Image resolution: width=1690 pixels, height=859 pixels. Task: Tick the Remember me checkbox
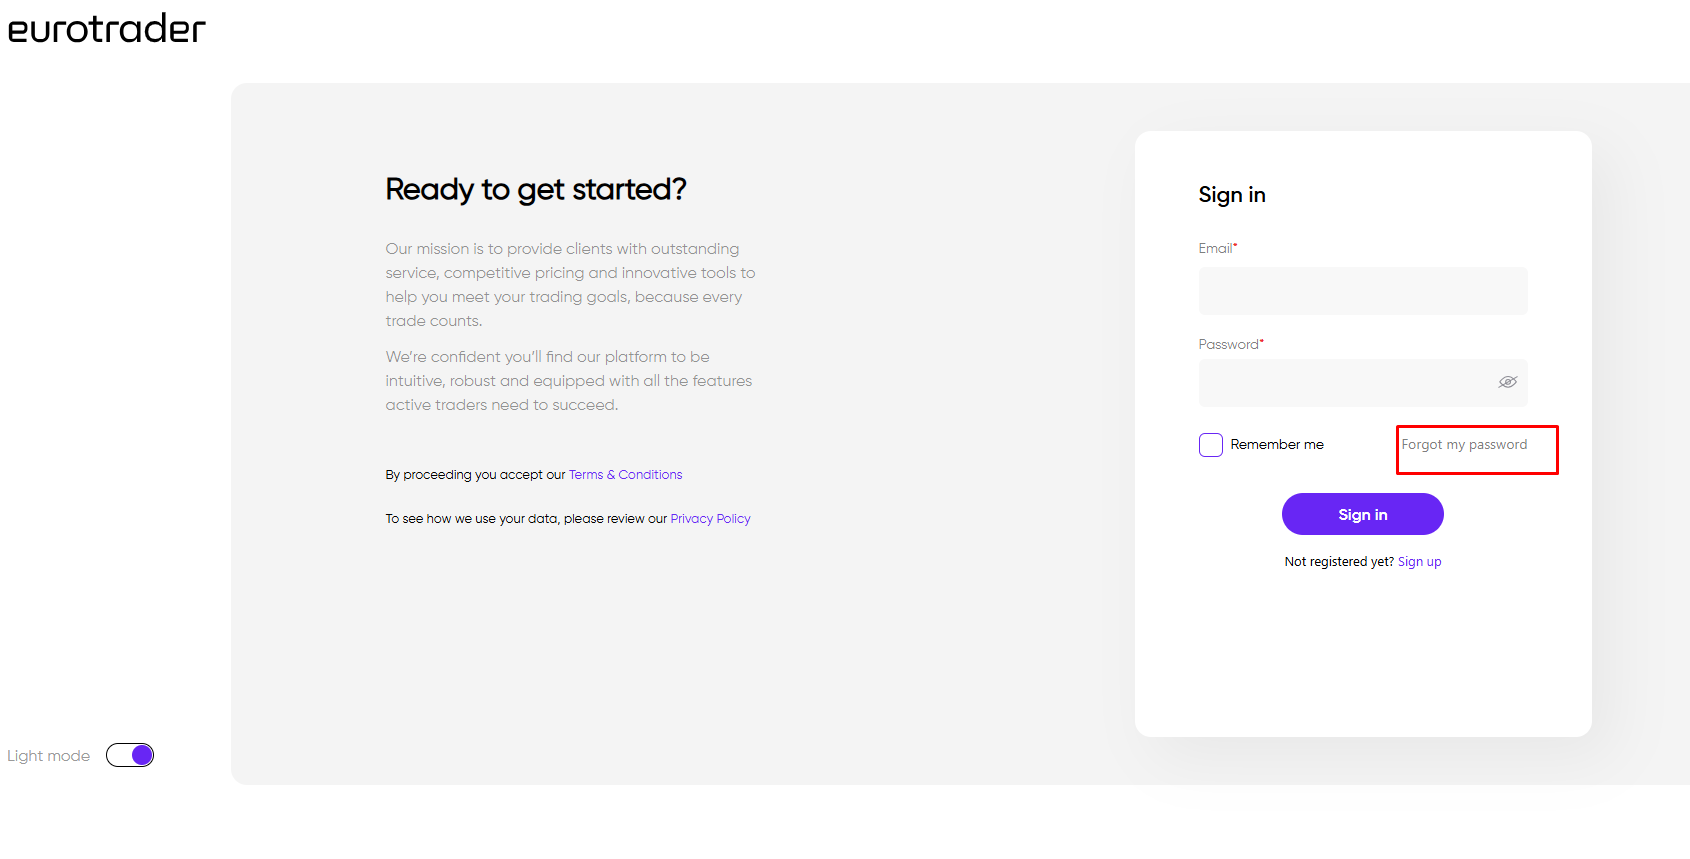[1211, 445]
